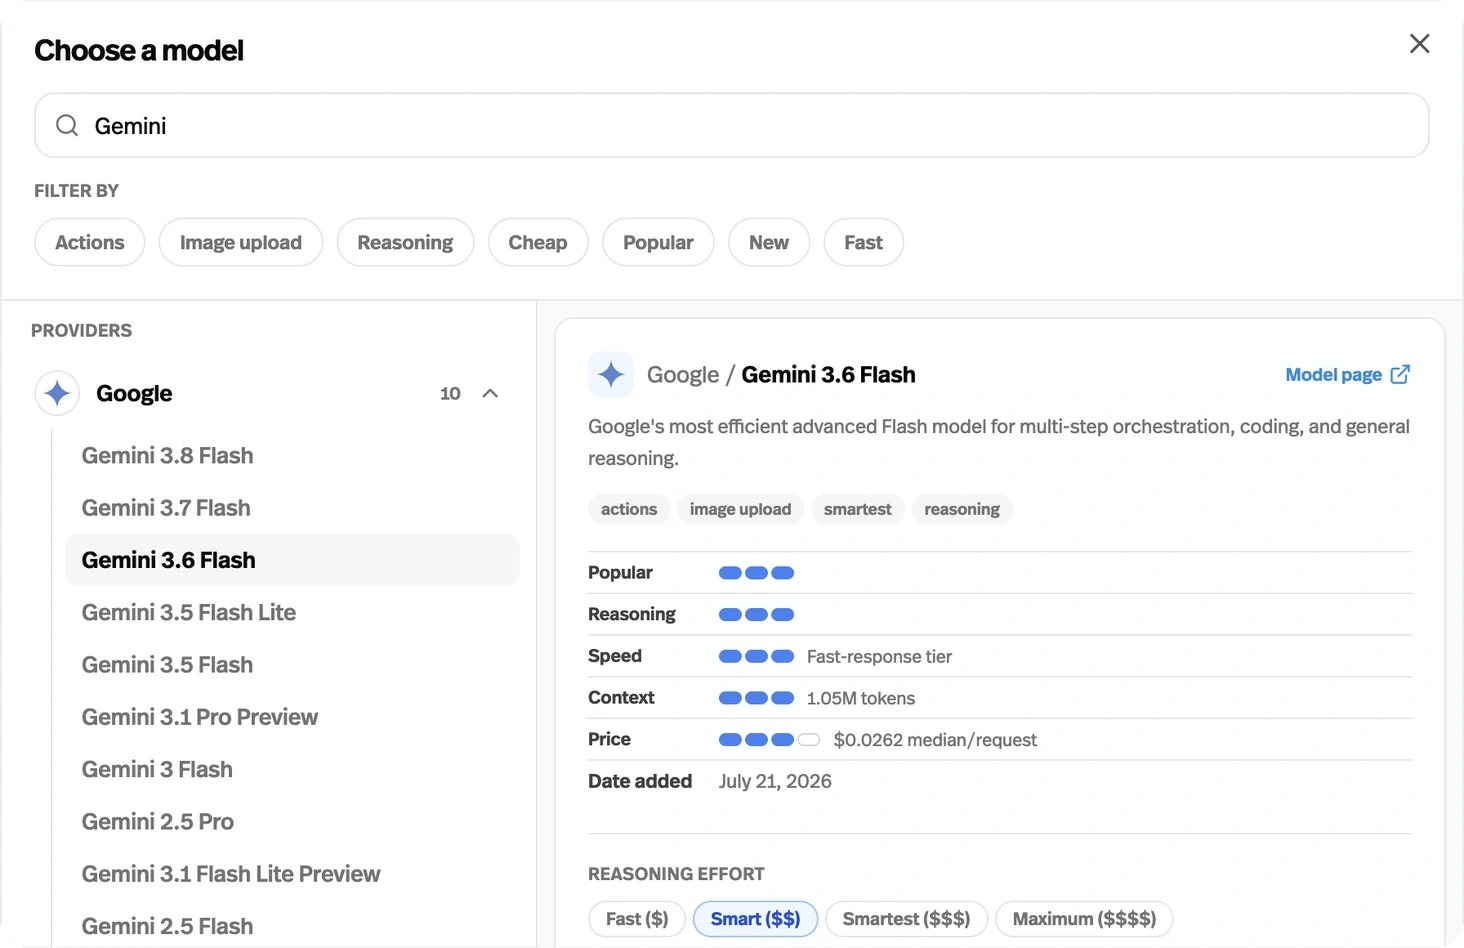
Task: Toggle the Image upload filter chip
Action: (x=241, y=242)
